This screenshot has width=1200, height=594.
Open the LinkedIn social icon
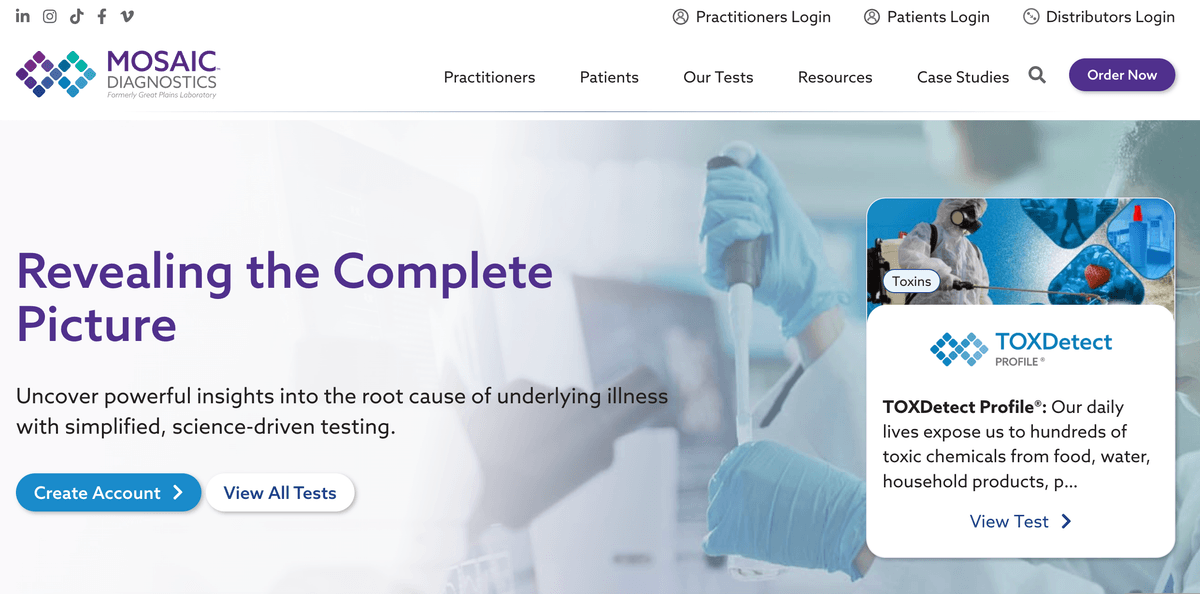click(23, 16)
